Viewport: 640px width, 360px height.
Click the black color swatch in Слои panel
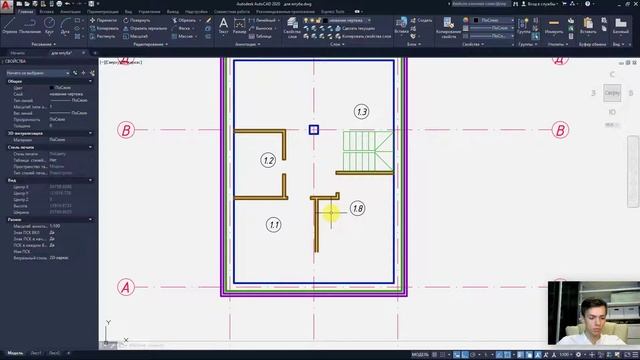click(x=325, y=20)
